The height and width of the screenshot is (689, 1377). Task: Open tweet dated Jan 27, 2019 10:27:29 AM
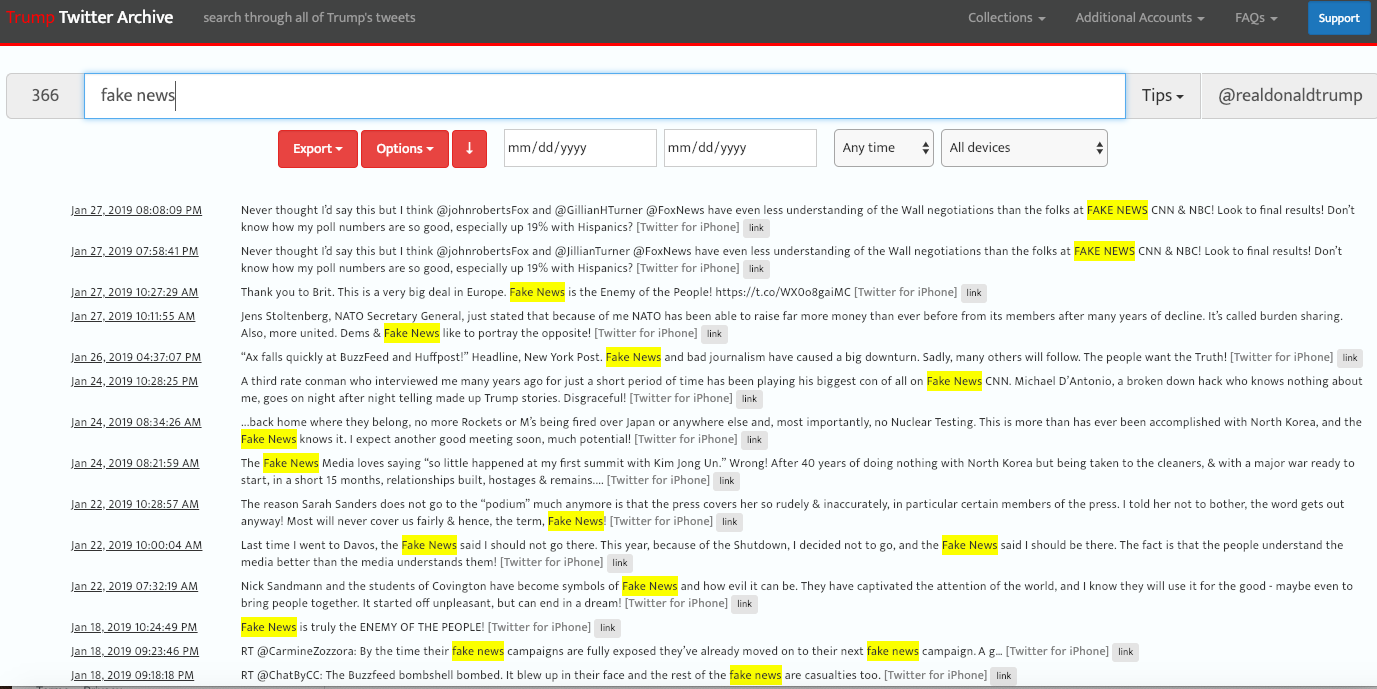click(135, 293)
